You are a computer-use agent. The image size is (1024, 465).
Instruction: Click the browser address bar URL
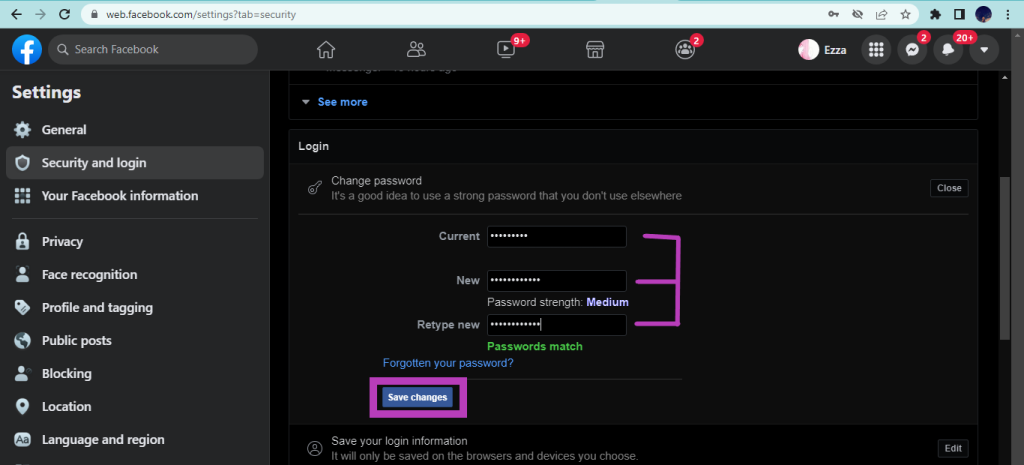(201, 14)
